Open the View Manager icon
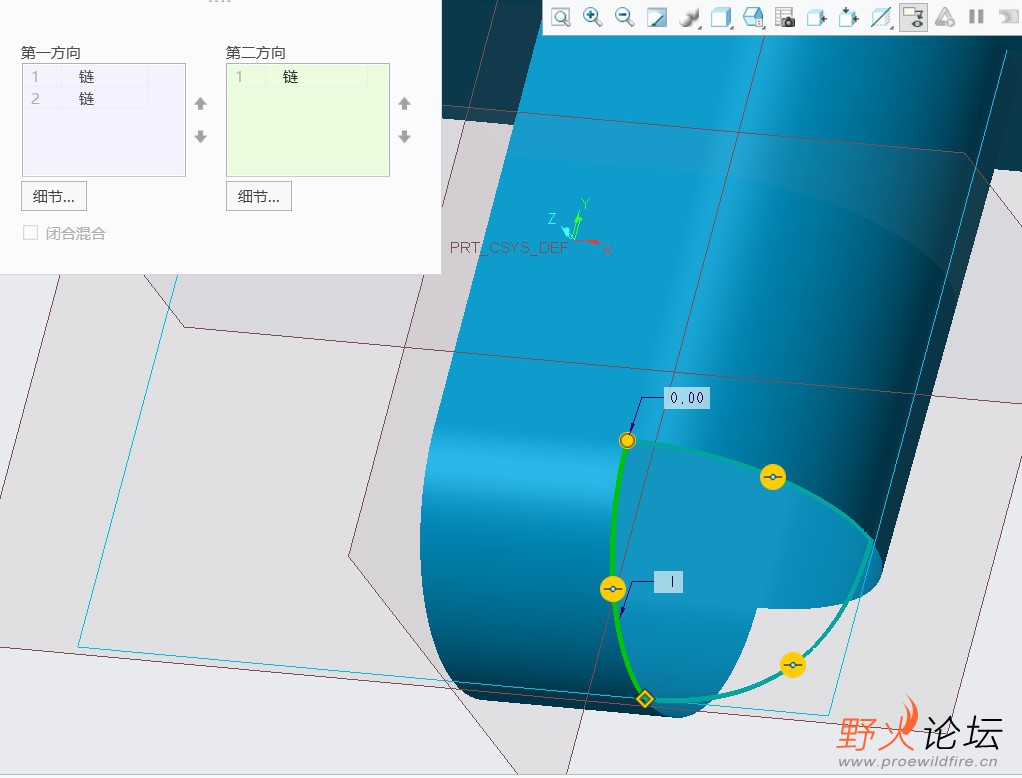The image size is (1022, 778). point(753,17)
